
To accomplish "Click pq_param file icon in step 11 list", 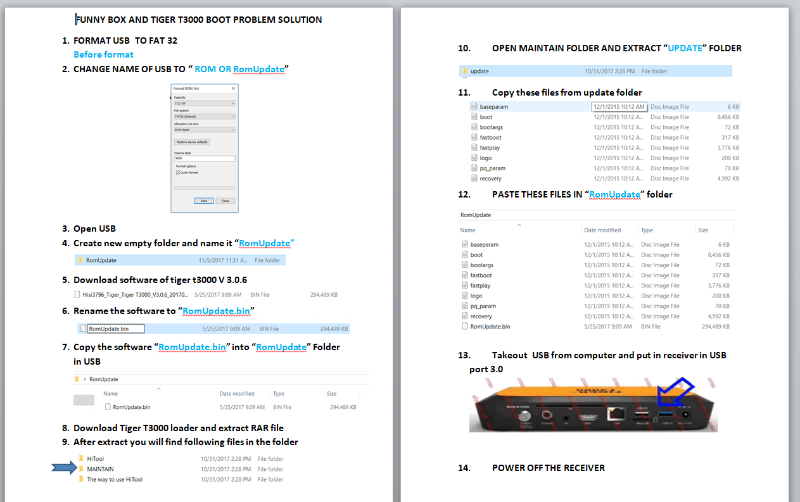I will [474, 168].
